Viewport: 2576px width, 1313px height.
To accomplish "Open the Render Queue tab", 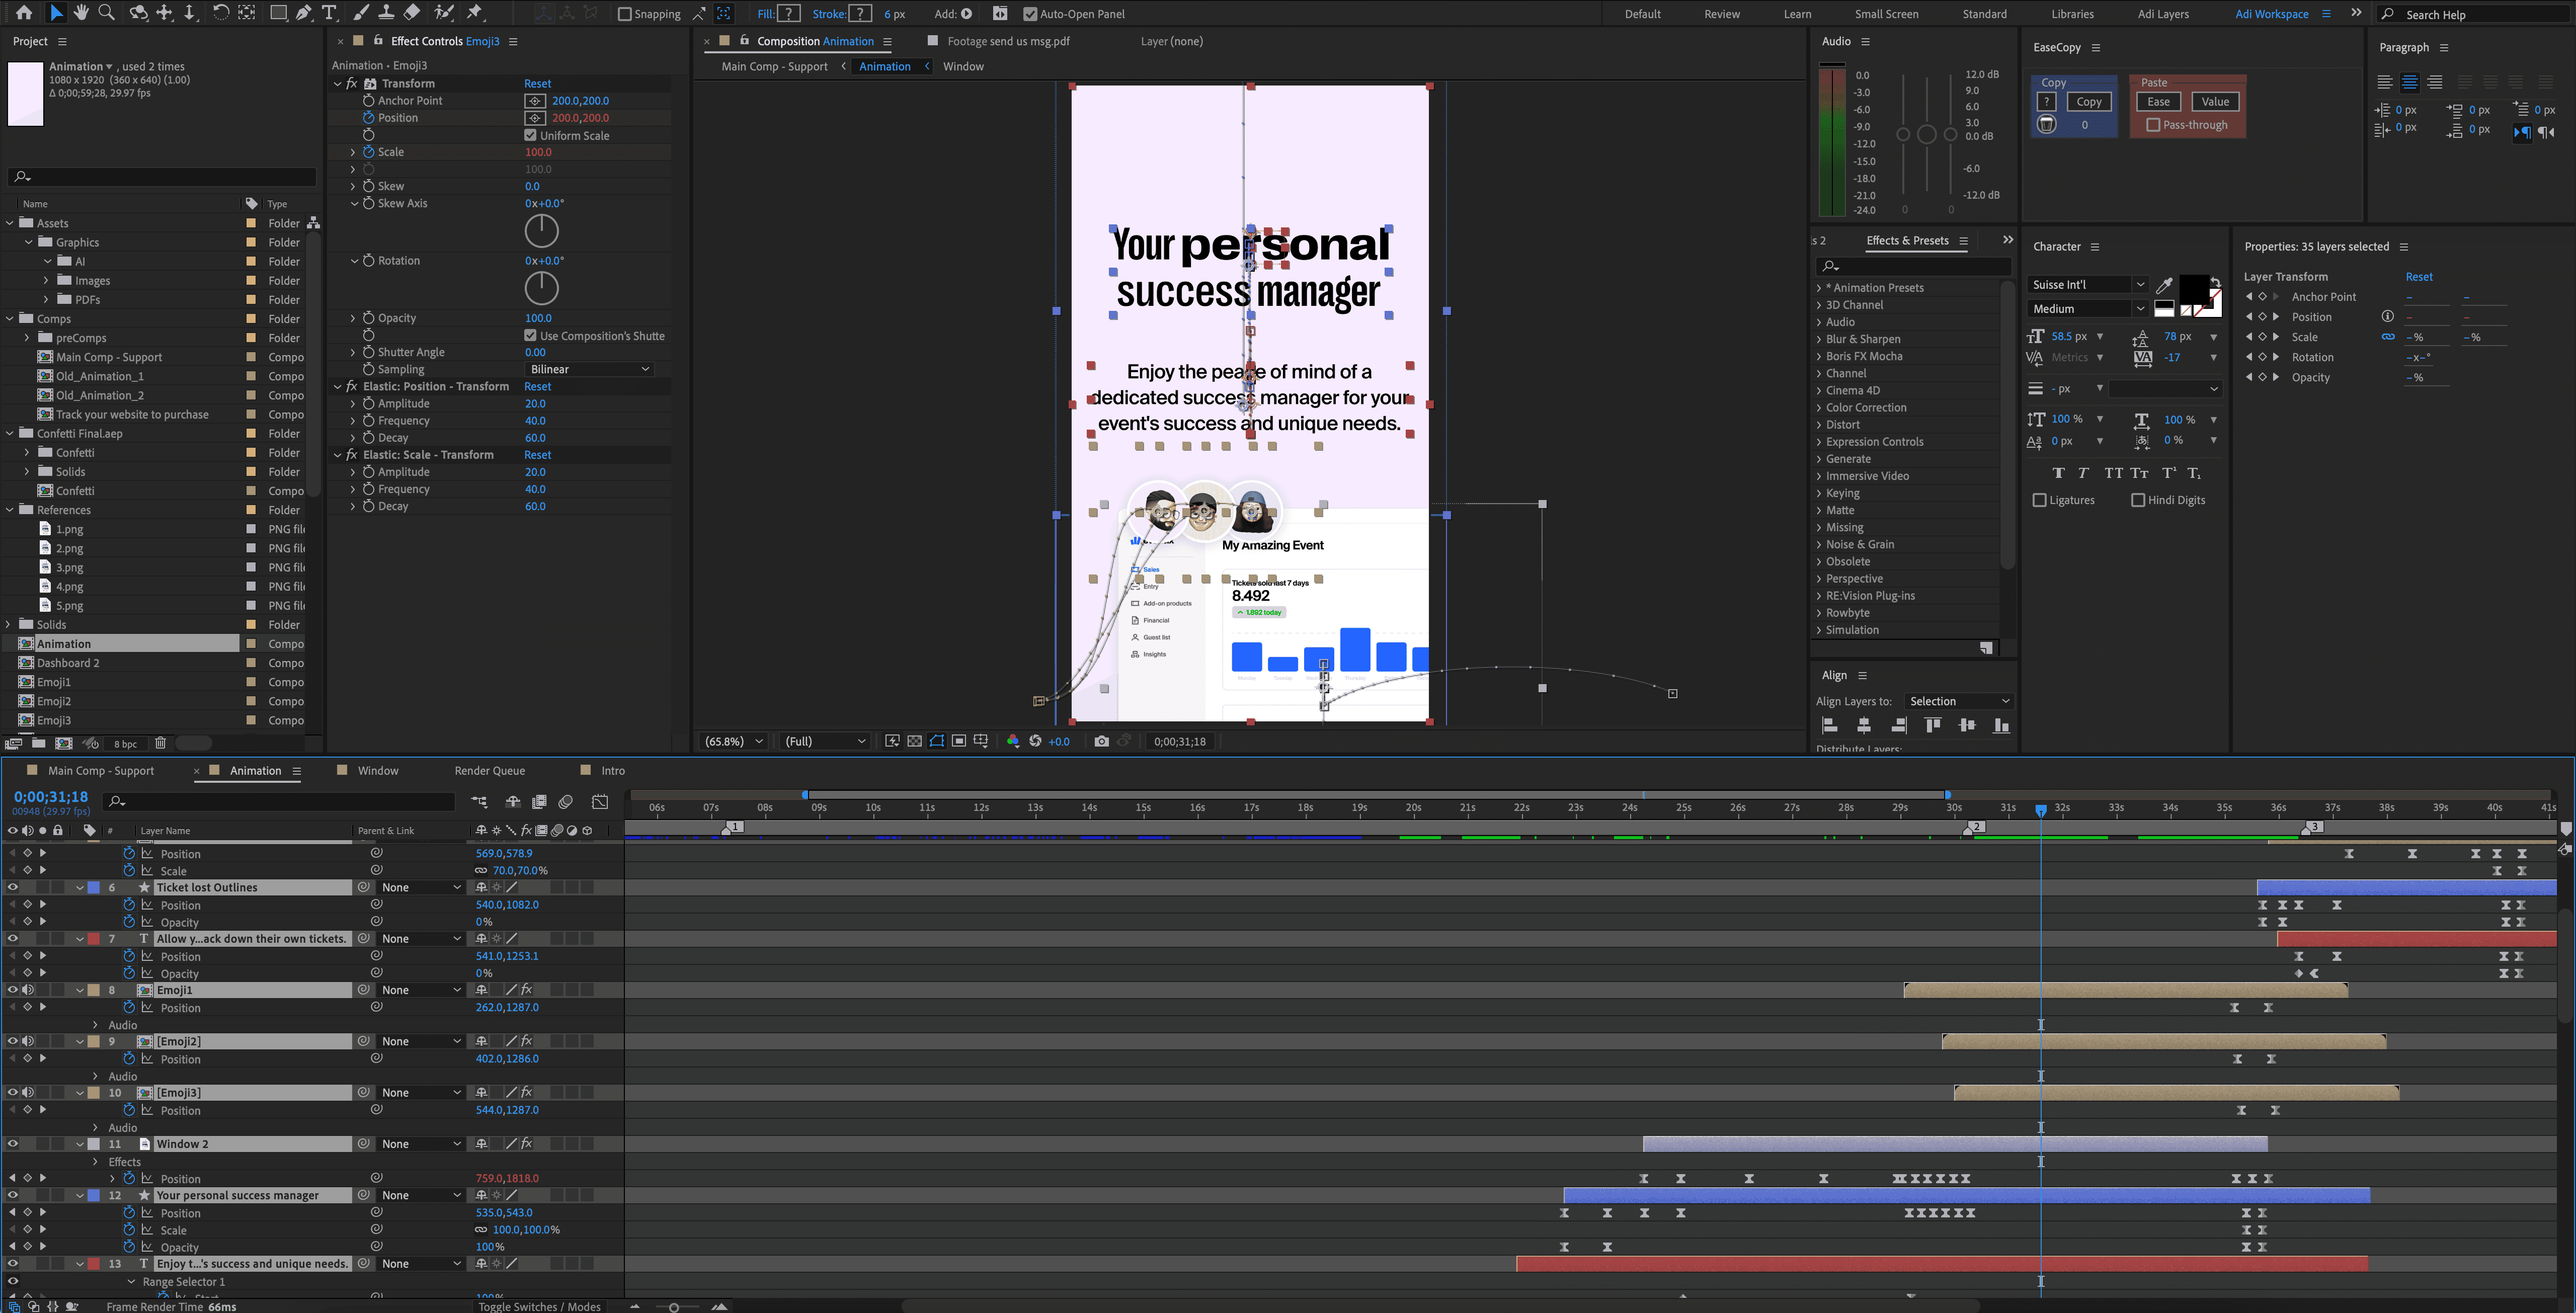I will [x=489, y=771].
